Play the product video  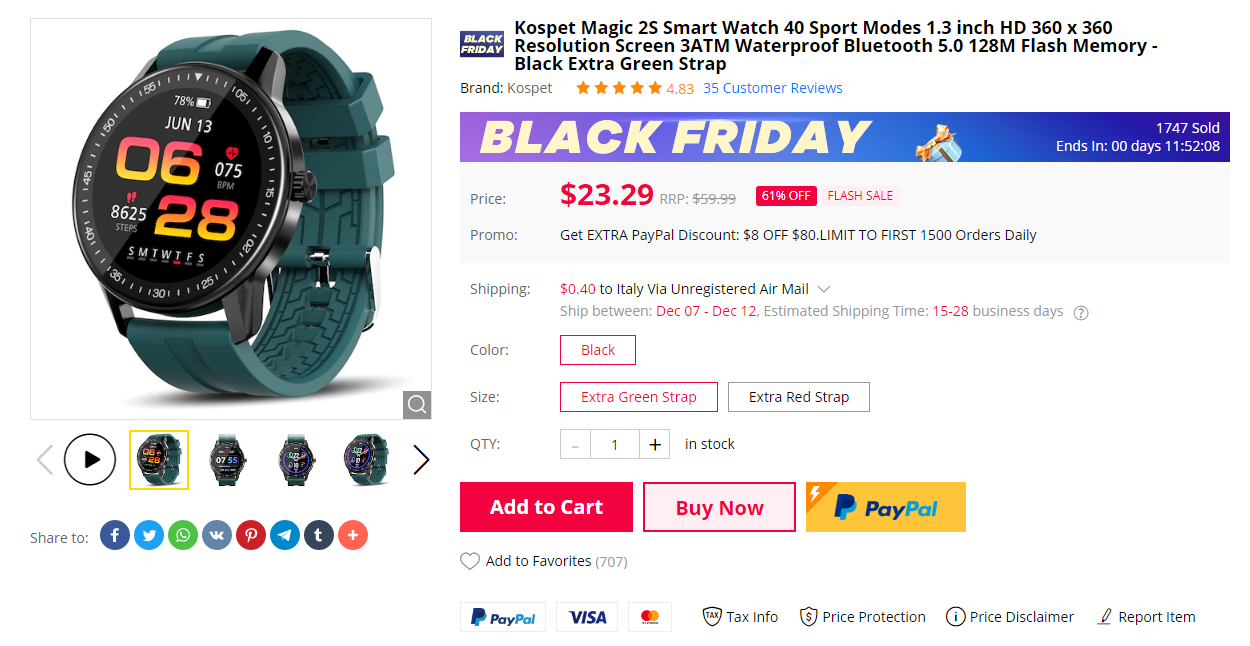pyautogui.click(x=90, y=459)
